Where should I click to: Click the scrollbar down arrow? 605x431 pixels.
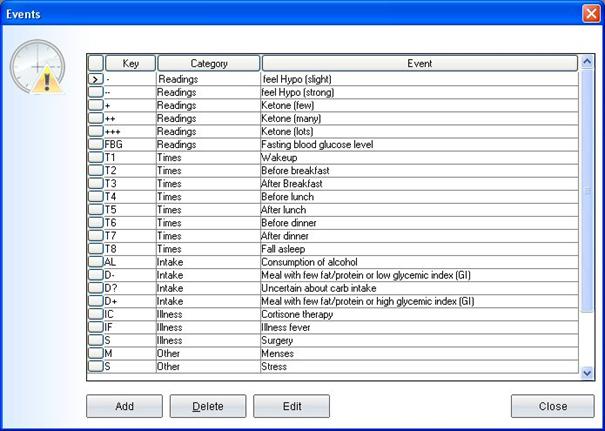click(x=587, y=372)
